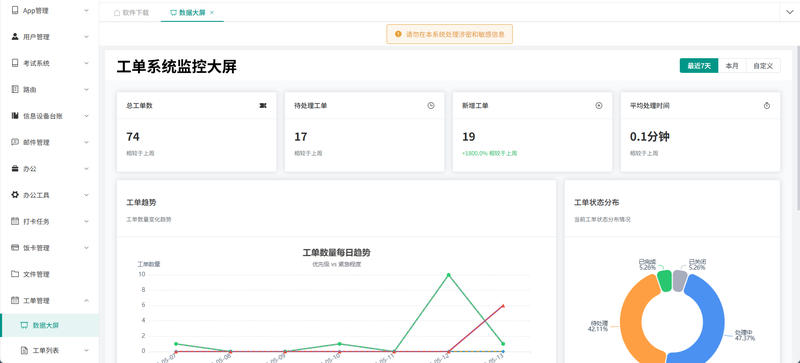The height and width of the screenshot is (363, 800).
Task: Expand the 考试系统 menu chevron
Action: click(x=86, y=63)
